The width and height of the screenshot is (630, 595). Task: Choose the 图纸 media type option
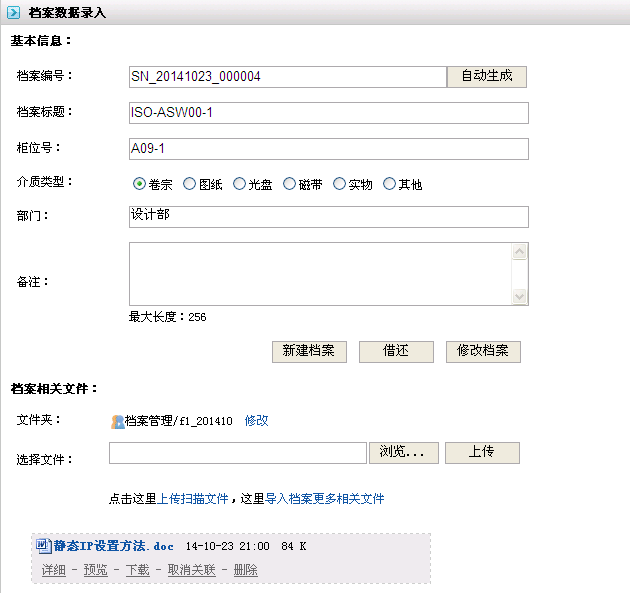pyautogui.click(x=189, y=184)
